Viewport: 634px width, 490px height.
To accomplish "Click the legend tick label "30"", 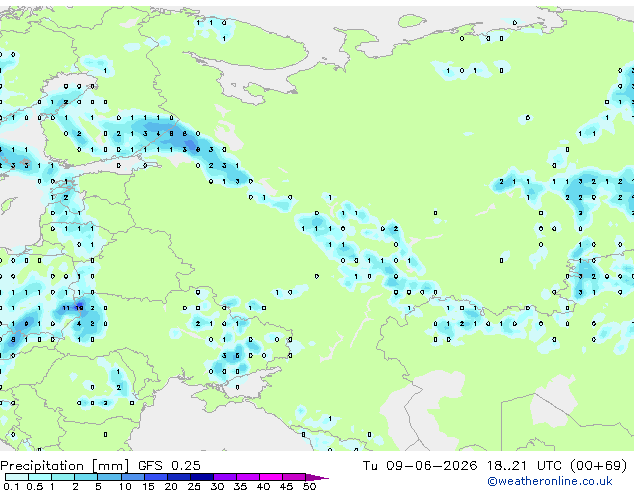I will tap(217, 486).
